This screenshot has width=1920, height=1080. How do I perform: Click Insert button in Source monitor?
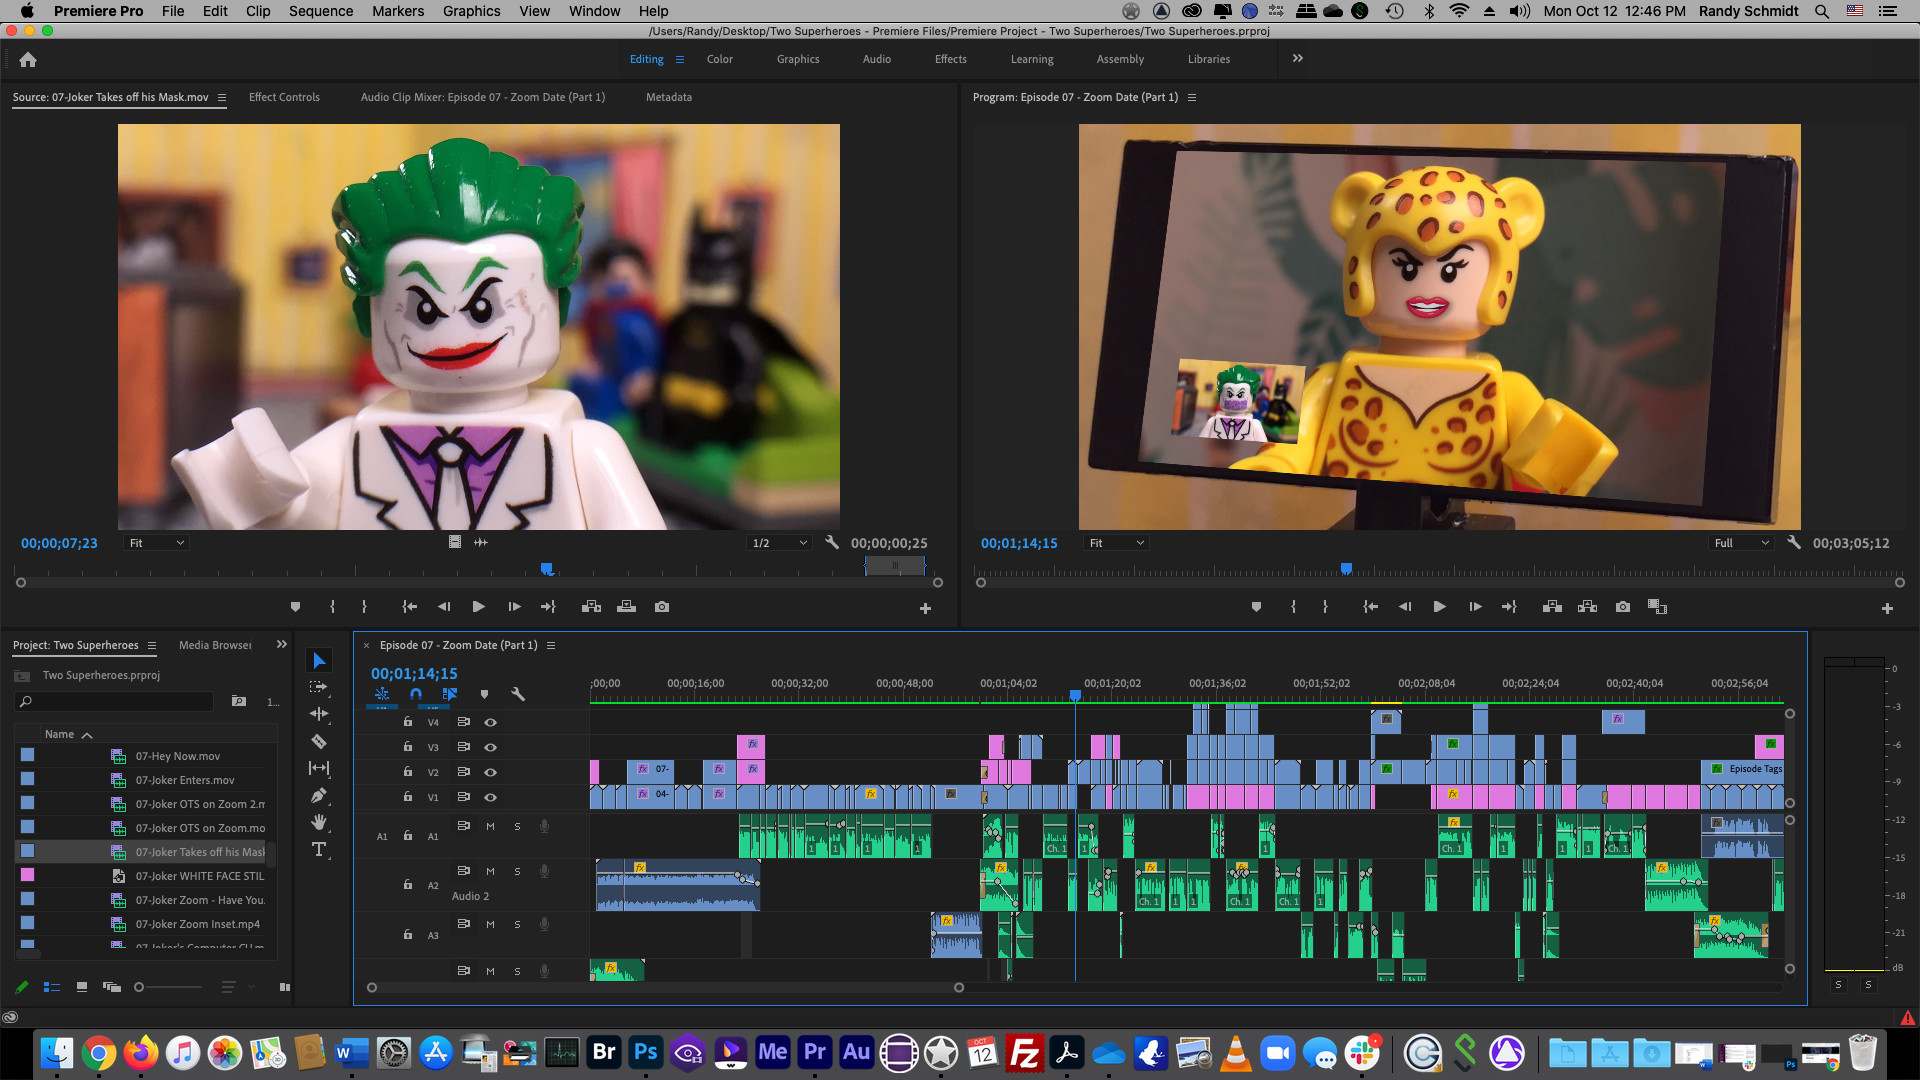[591, 607]
